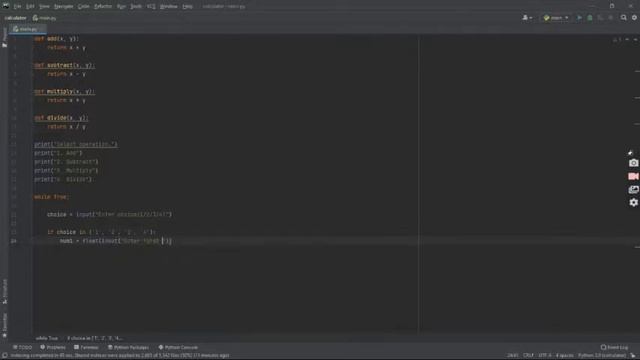Click the screenshot camera icon overlay
Viewport: 640px width, 360px height.
(633, 163)
